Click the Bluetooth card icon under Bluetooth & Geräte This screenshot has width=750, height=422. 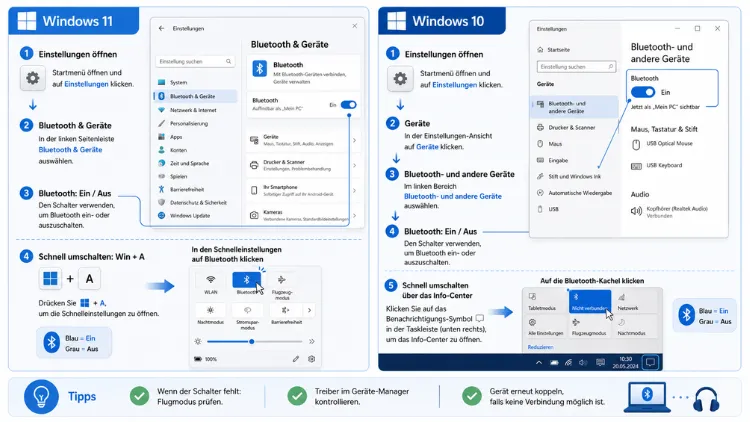pos(260,68)
